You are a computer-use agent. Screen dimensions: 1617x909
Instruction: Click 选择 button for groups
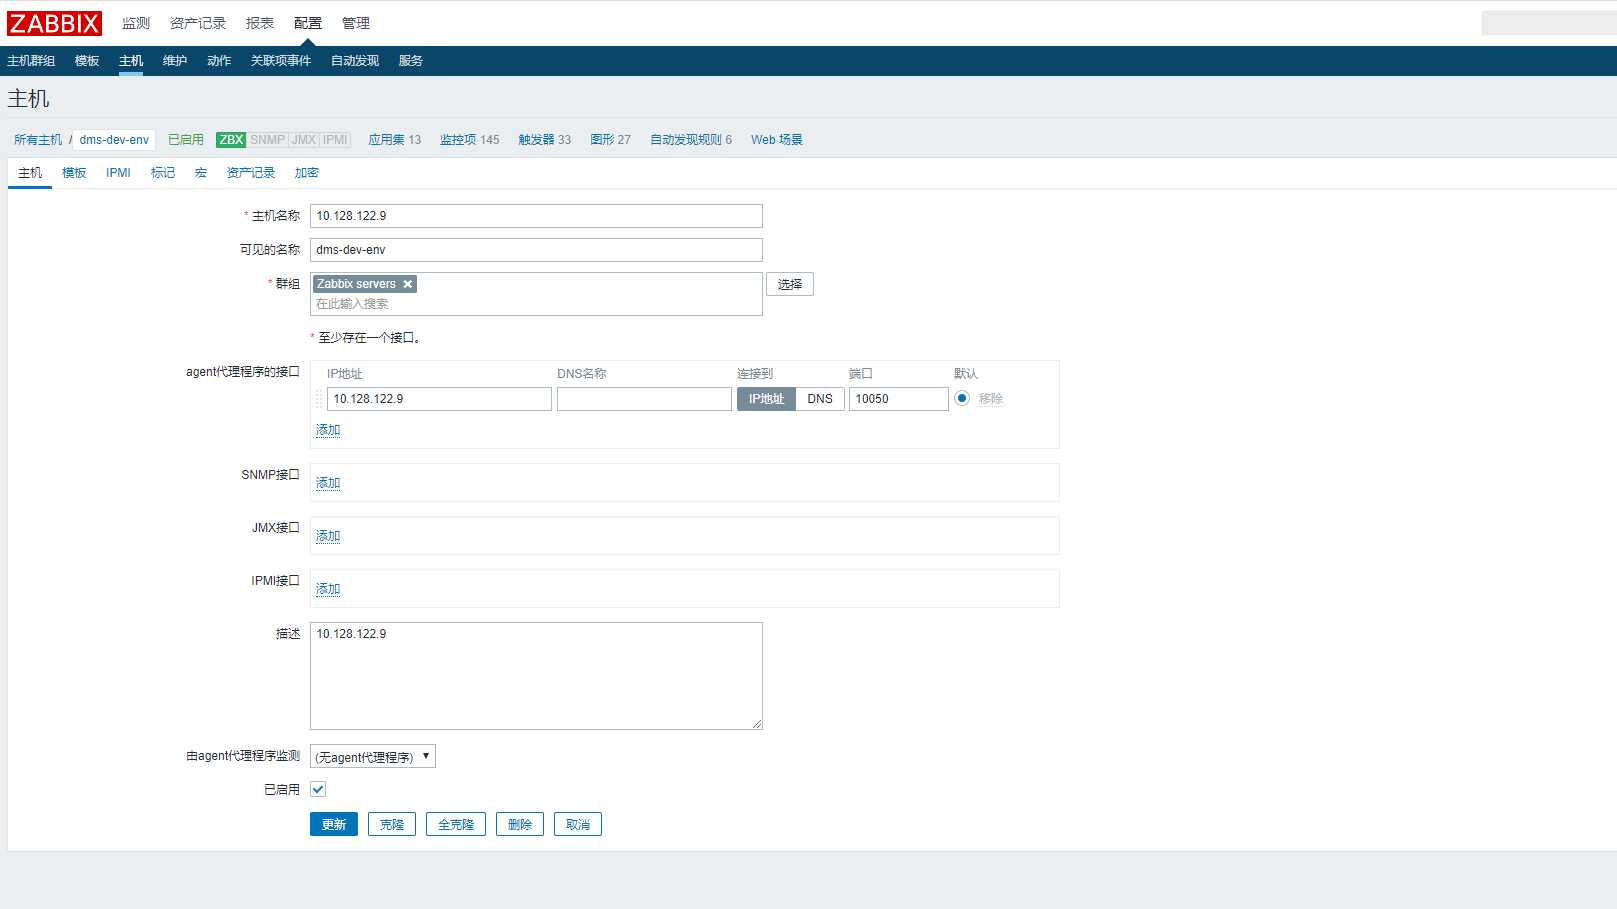[x=790, y=284]
